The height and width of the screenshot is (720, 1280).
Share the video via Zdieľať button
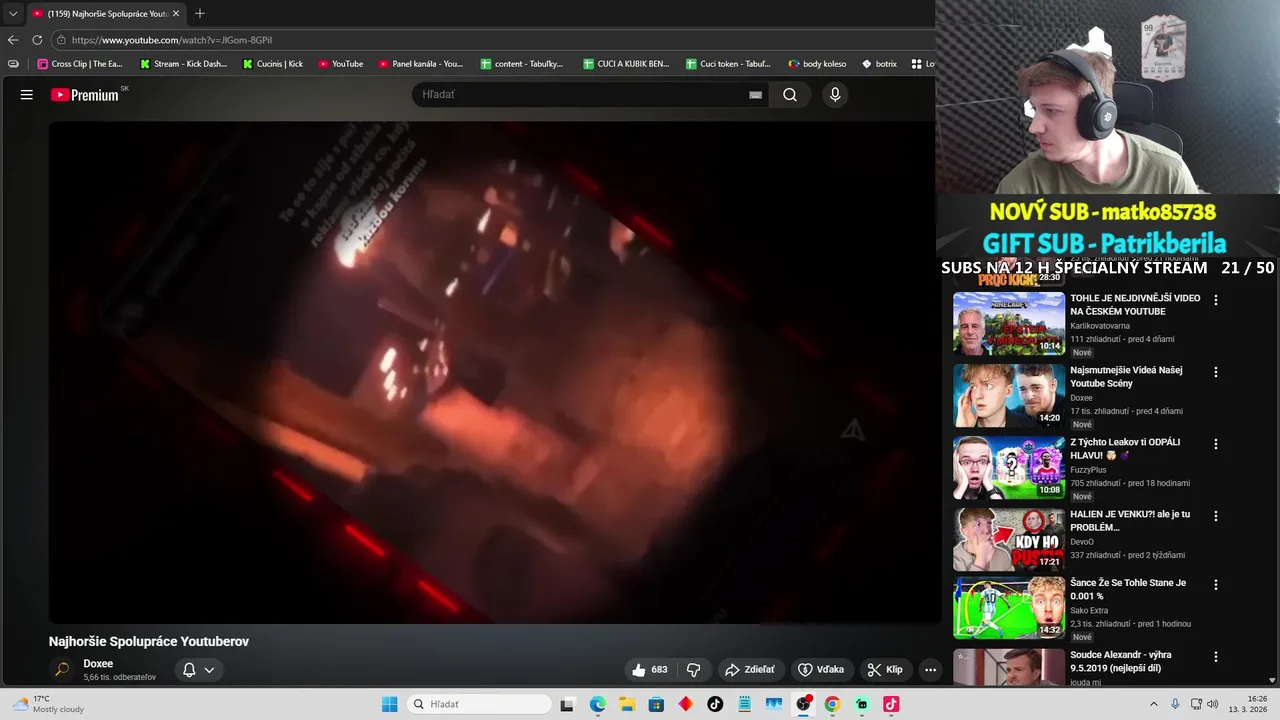(x=750, y=670)
